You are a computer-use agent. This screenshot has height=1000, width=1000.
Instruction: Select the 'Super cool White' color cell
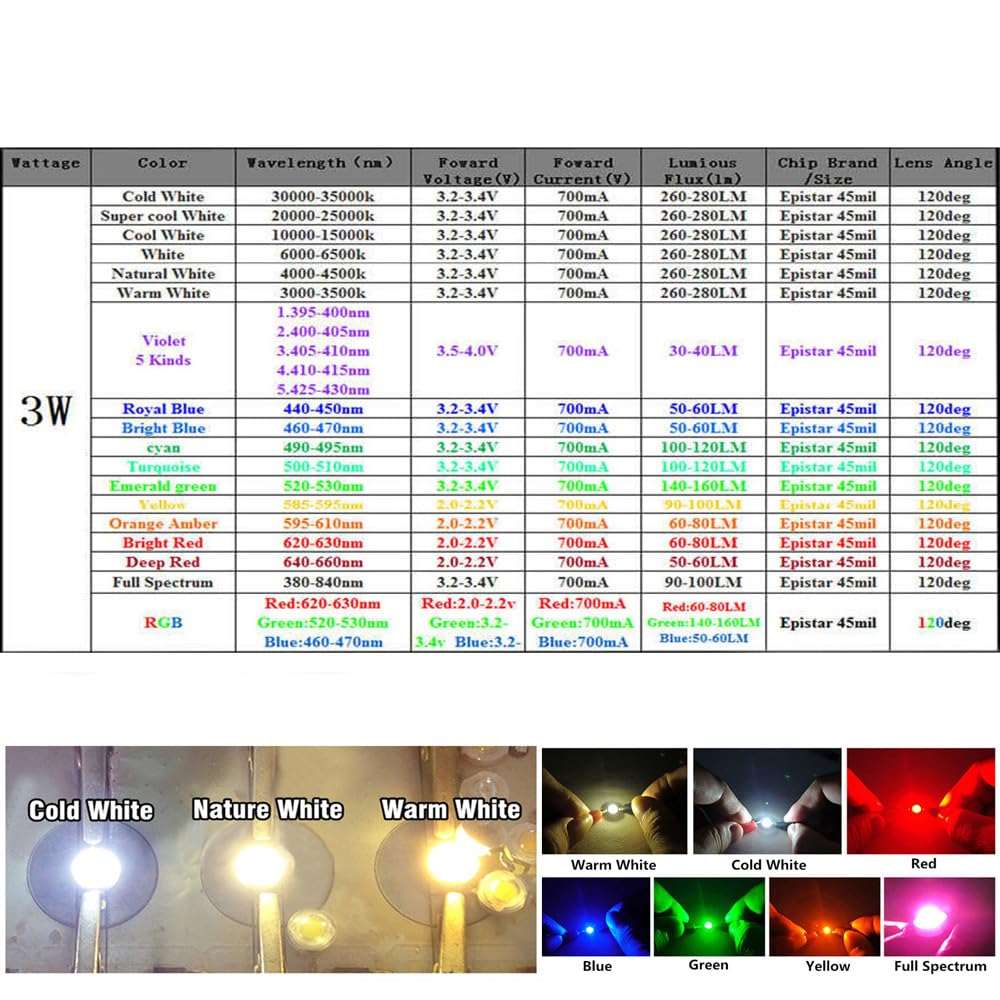(163, 216)
